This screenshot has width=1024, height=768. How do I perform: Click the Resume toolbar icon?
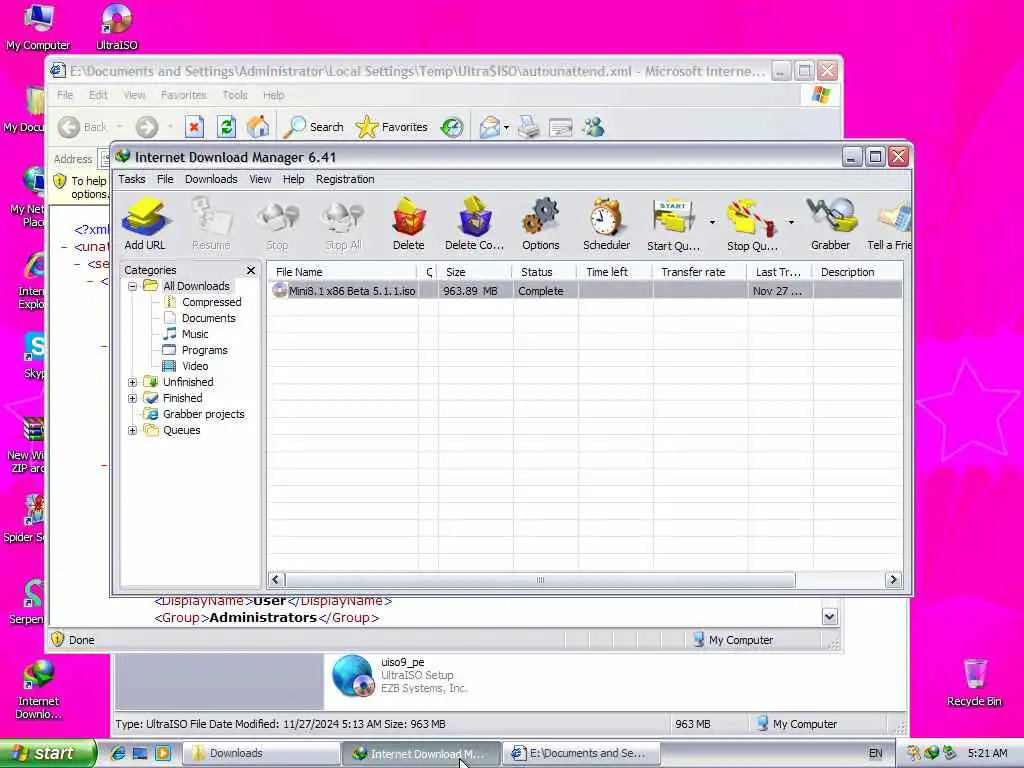[x=211, y=224]
